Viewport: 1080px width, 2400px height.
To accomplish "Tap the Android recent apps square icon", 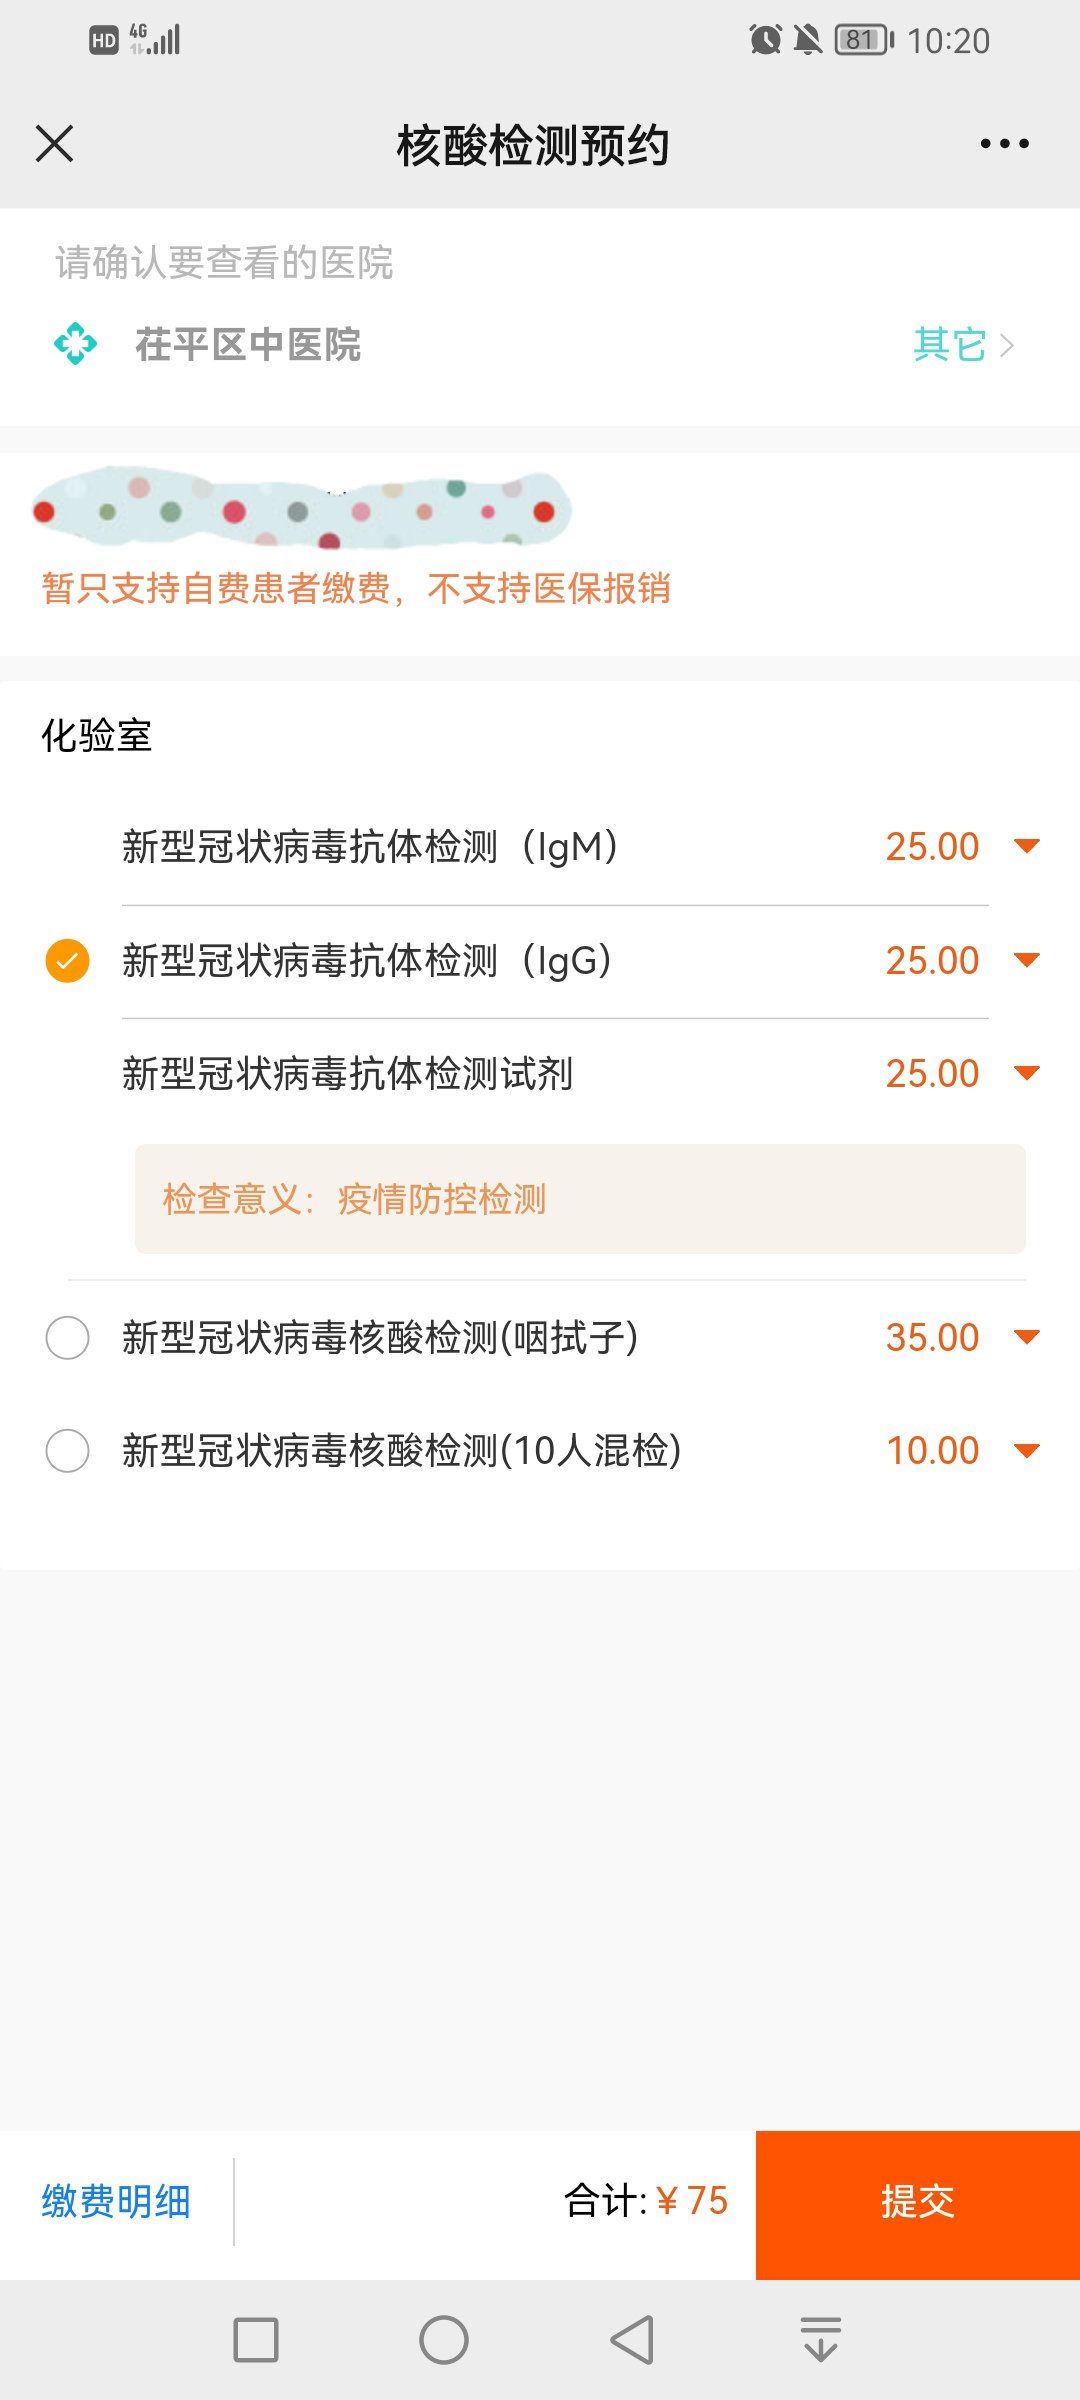I will 256,2340.
